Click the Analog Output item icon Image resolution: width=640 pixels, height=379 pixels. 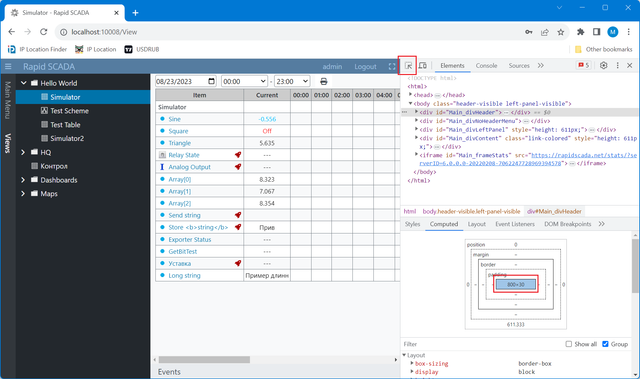[162, 167]
